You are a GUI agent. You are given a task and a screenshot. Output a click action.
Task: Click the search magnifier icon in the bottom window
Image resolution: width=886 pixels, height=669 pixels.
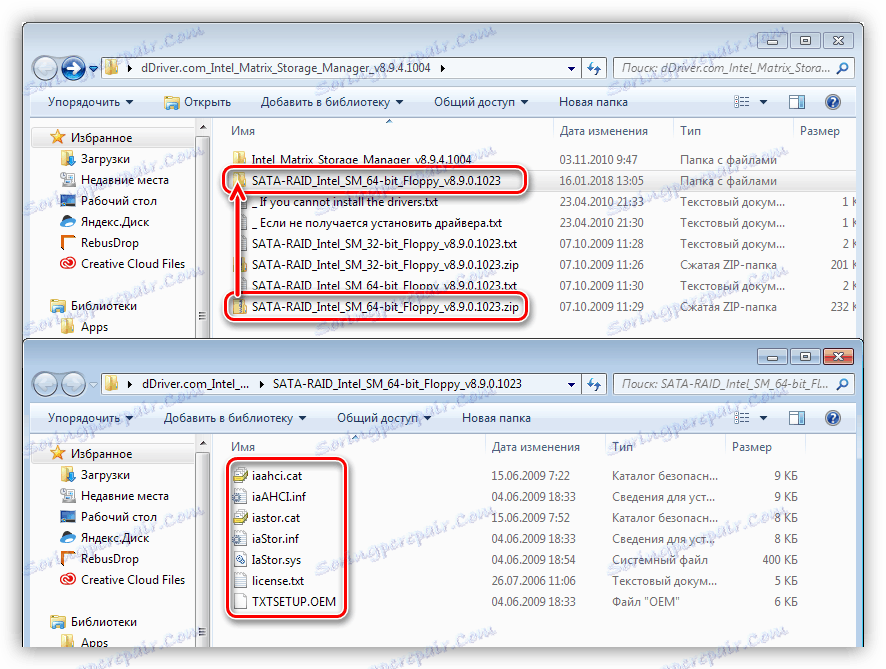pyautogui.click(x=842, y=384)
